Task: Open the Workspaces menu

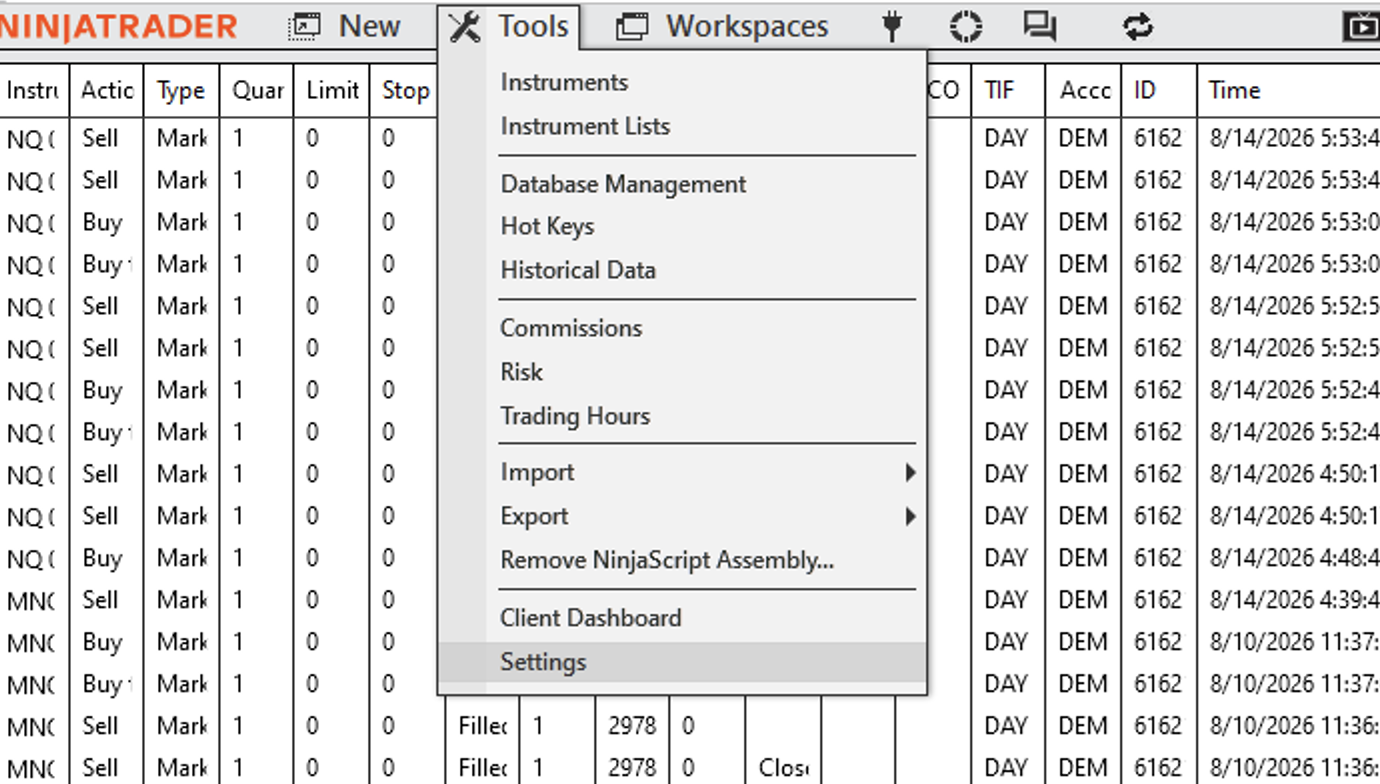Action: click(722, 26)
